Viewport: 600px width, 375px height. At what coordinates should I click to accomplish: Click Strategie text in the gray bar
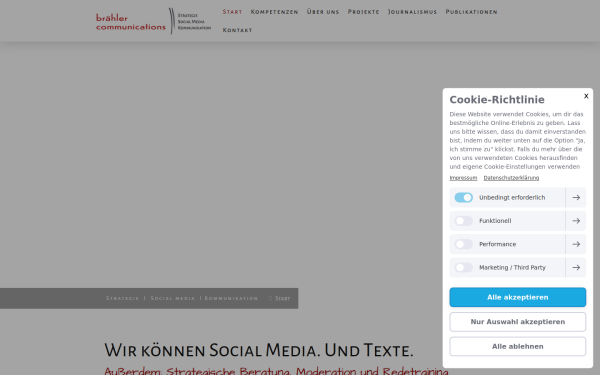(x=122, y=298)
